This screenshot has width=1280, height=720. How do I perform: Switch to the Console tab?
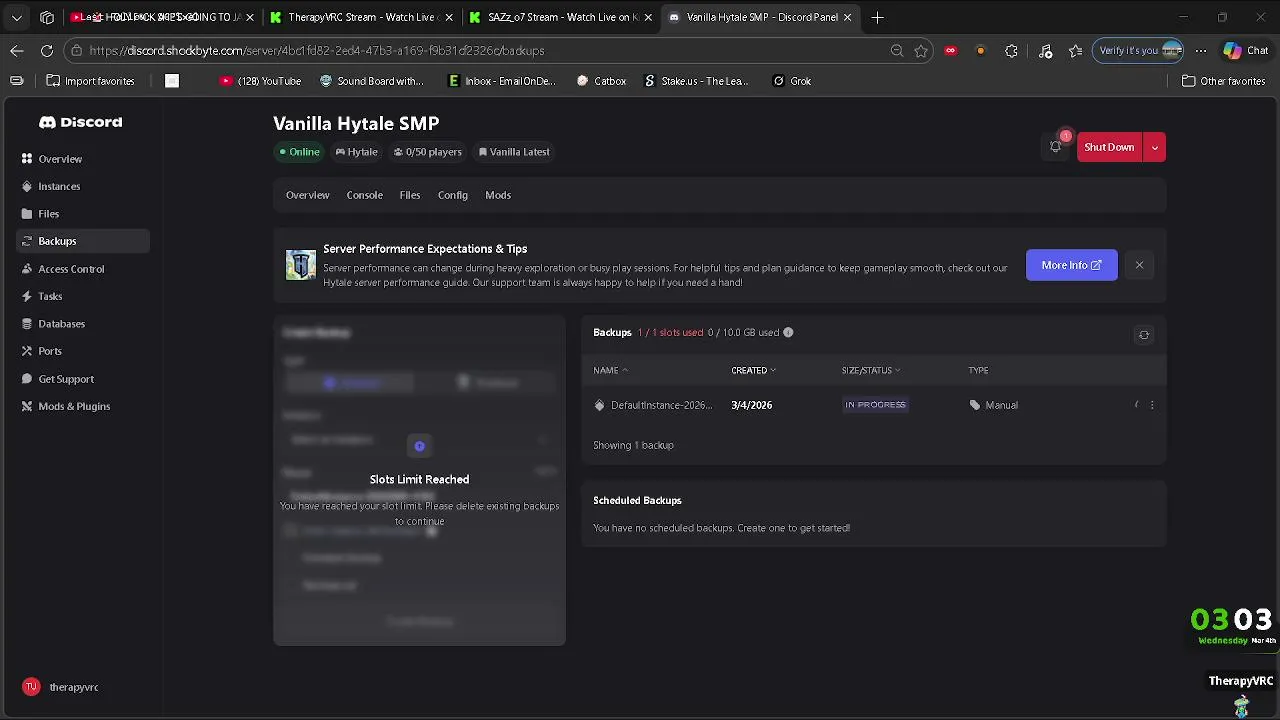[x=364, y=195]
